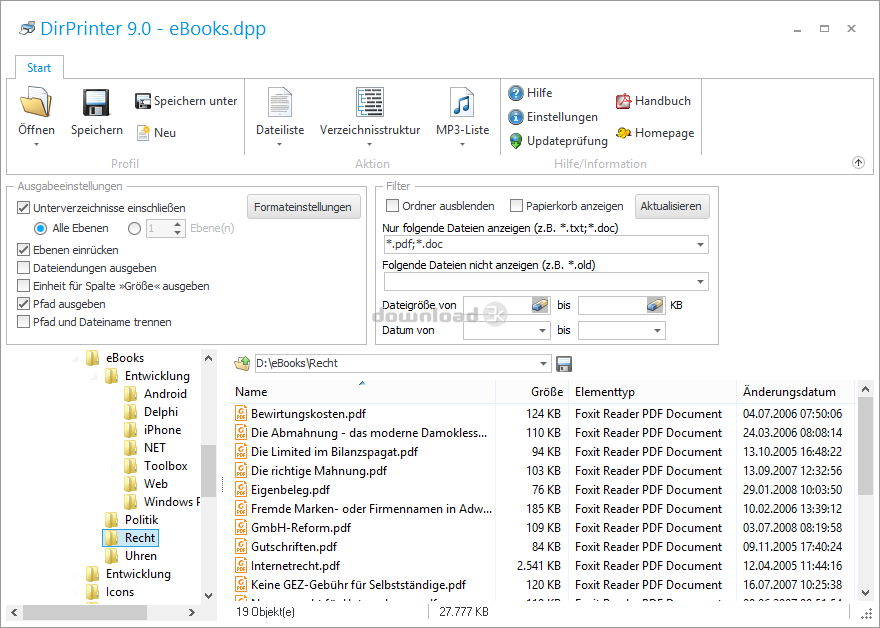
Task: Select the Alle Ebenen radio button
Action: point(40,228)
